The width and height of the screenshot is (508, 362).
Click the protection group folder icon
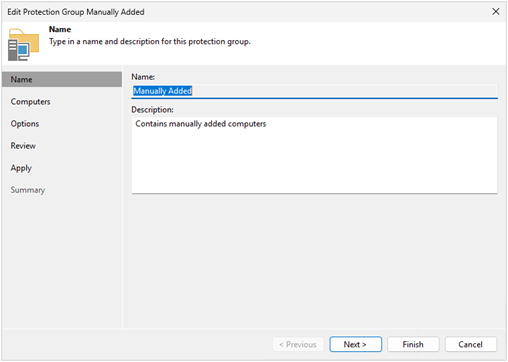tap(23, 44)
